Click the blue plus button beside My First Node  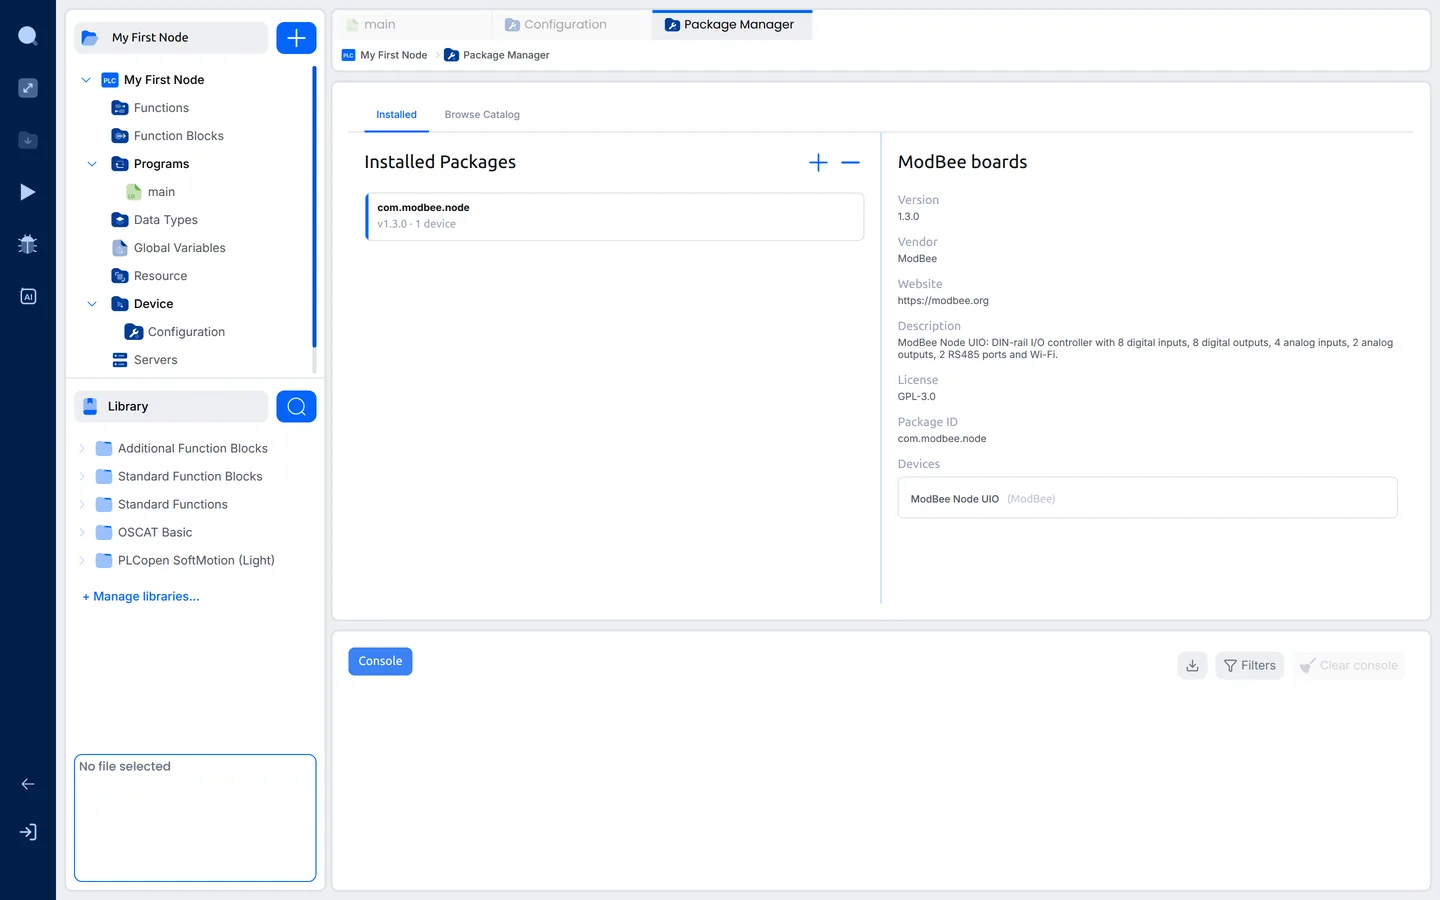coord(296,38)
